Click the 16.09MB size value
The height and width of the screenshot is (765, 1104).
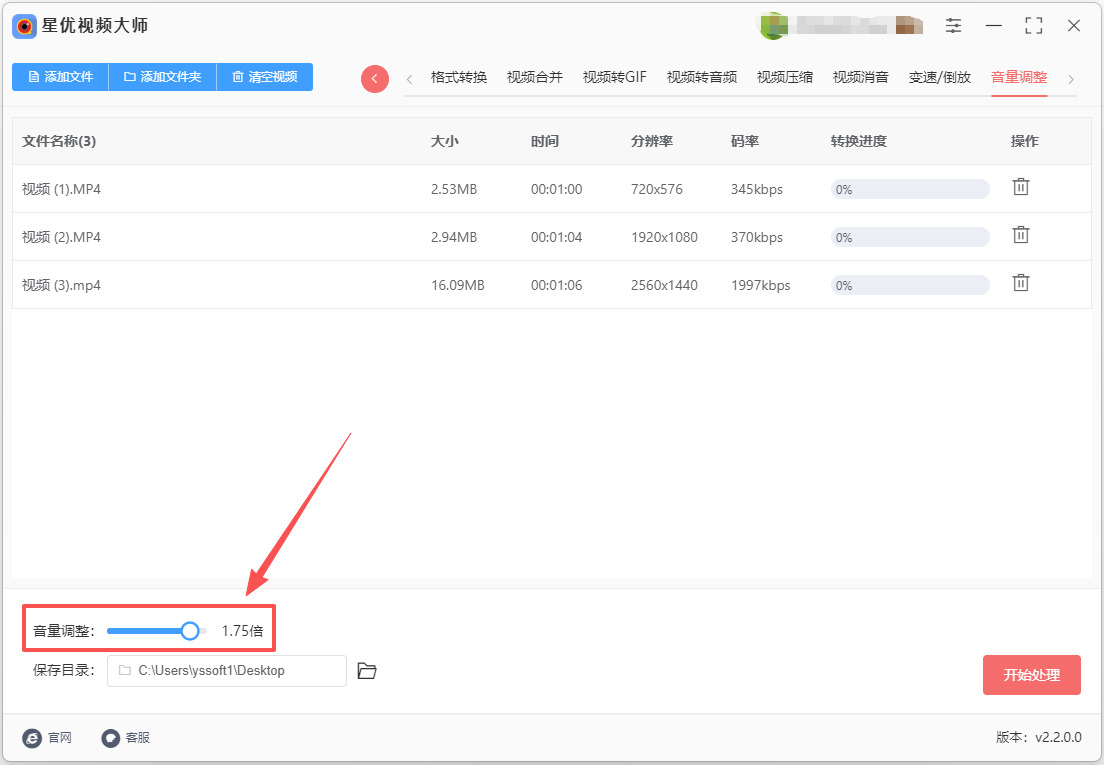(x=458, y=285)
